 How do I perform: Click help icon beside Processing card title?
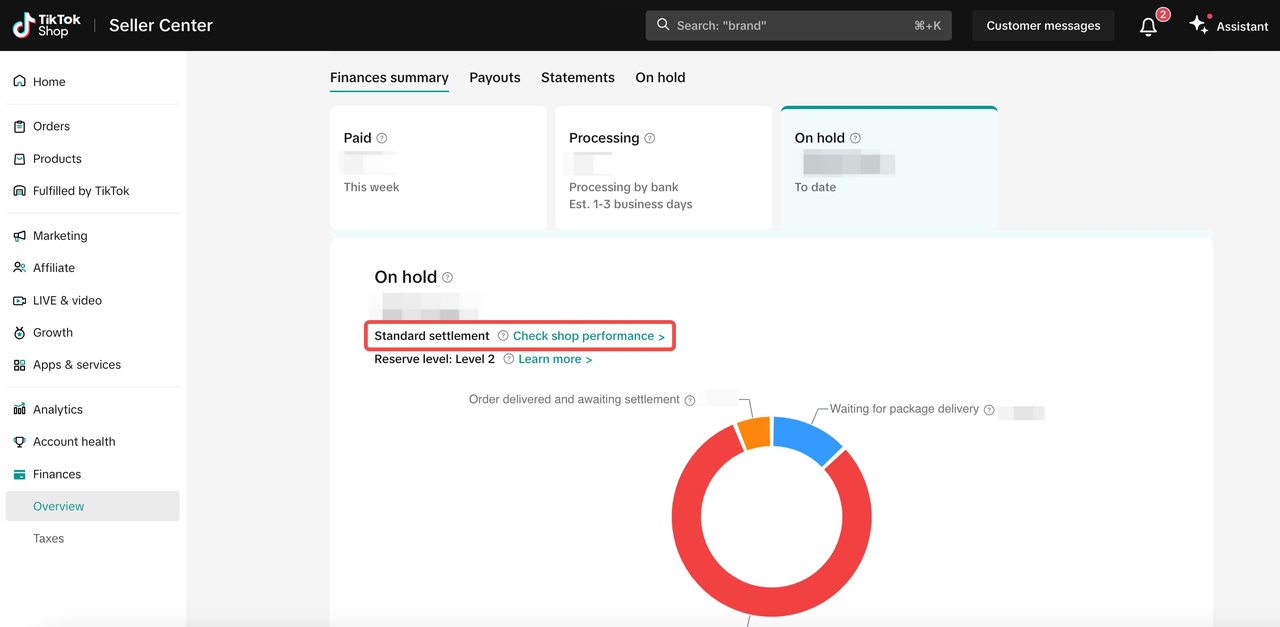pyautogui.click(x=650, y=139)
